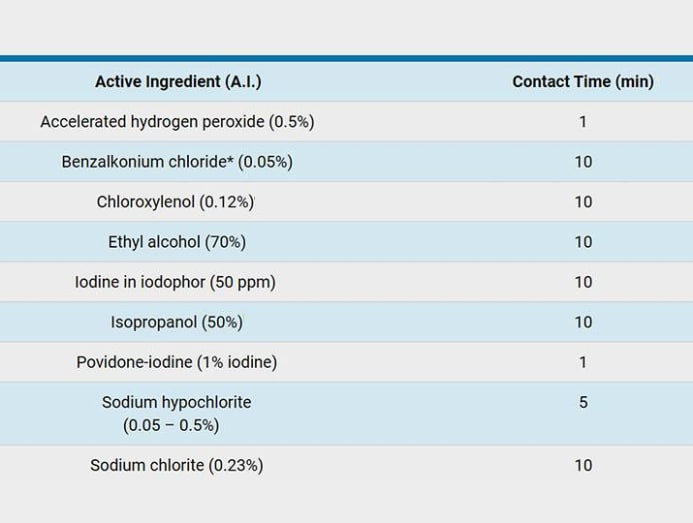Viewport: 693px width, 523px height.
Task: Select the Accelerated hydrogen peroxide (0.5%) cell
Action: (x=177, y=122)
